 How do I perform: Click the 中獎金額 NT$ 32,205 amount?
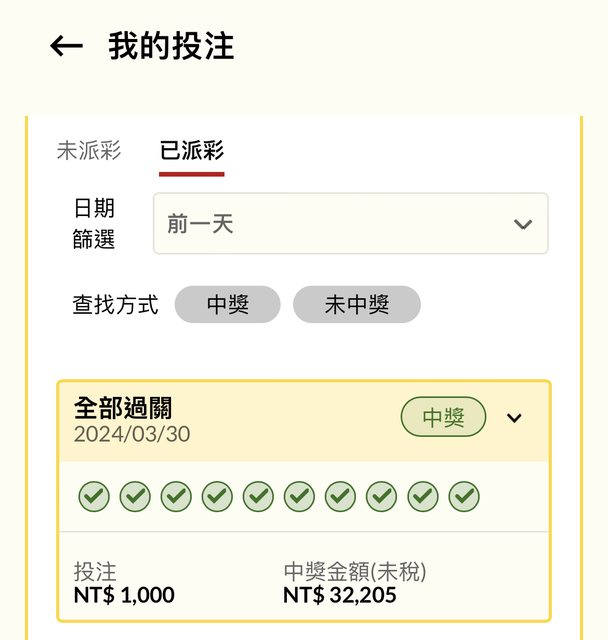click(x=340, y=595)
